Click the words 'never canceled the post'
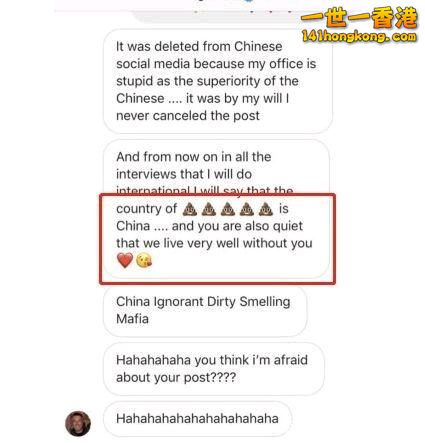This screenshot has height=443, width=425. (x=188, y=116)
